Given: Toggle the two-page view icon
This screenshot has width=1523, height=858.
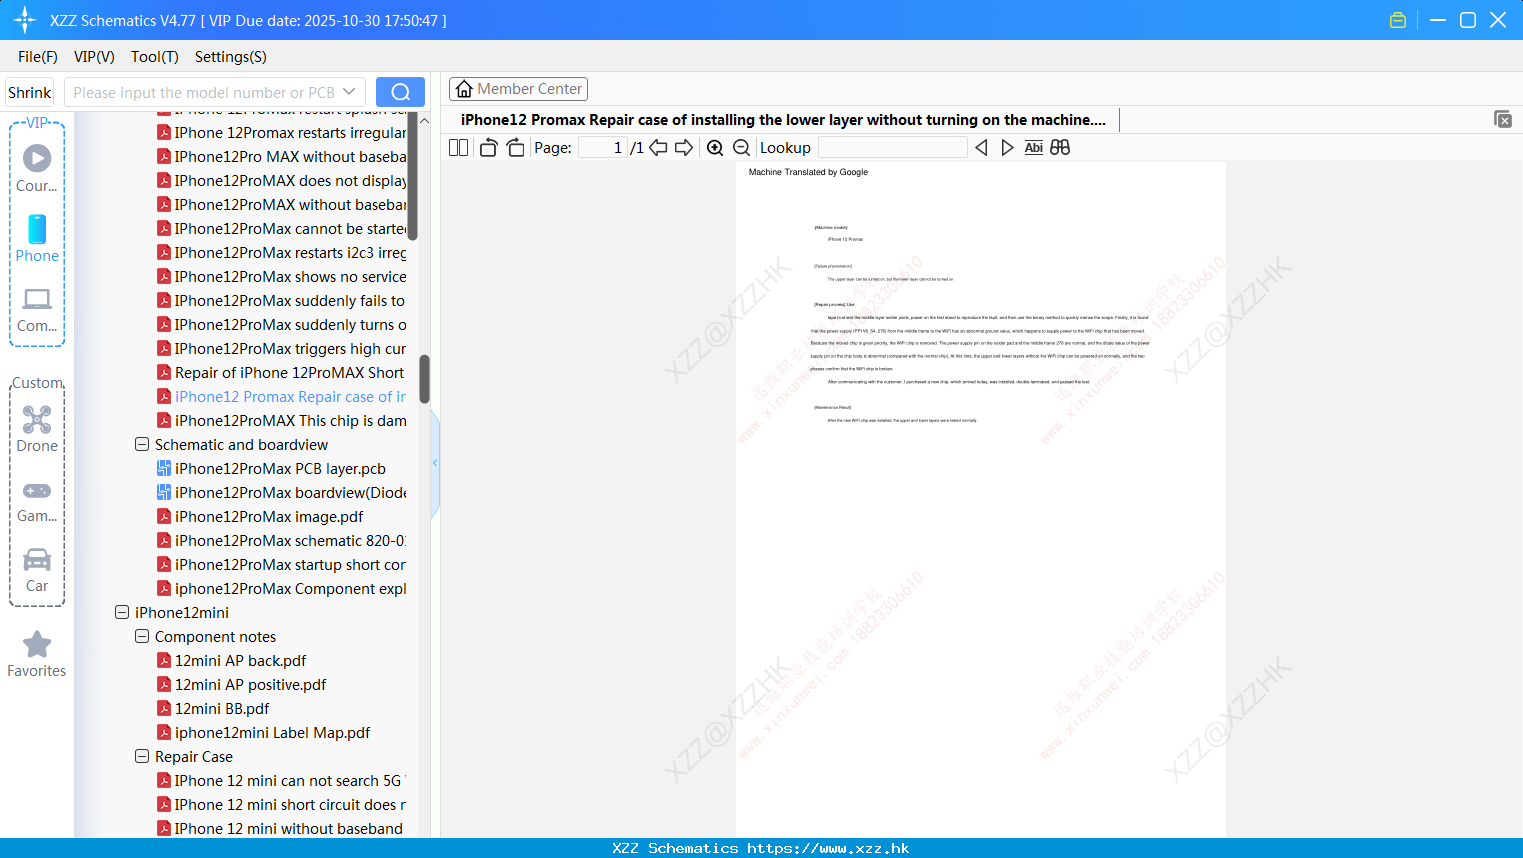Looking at the screenshot, I should click(x=459, y=147).
